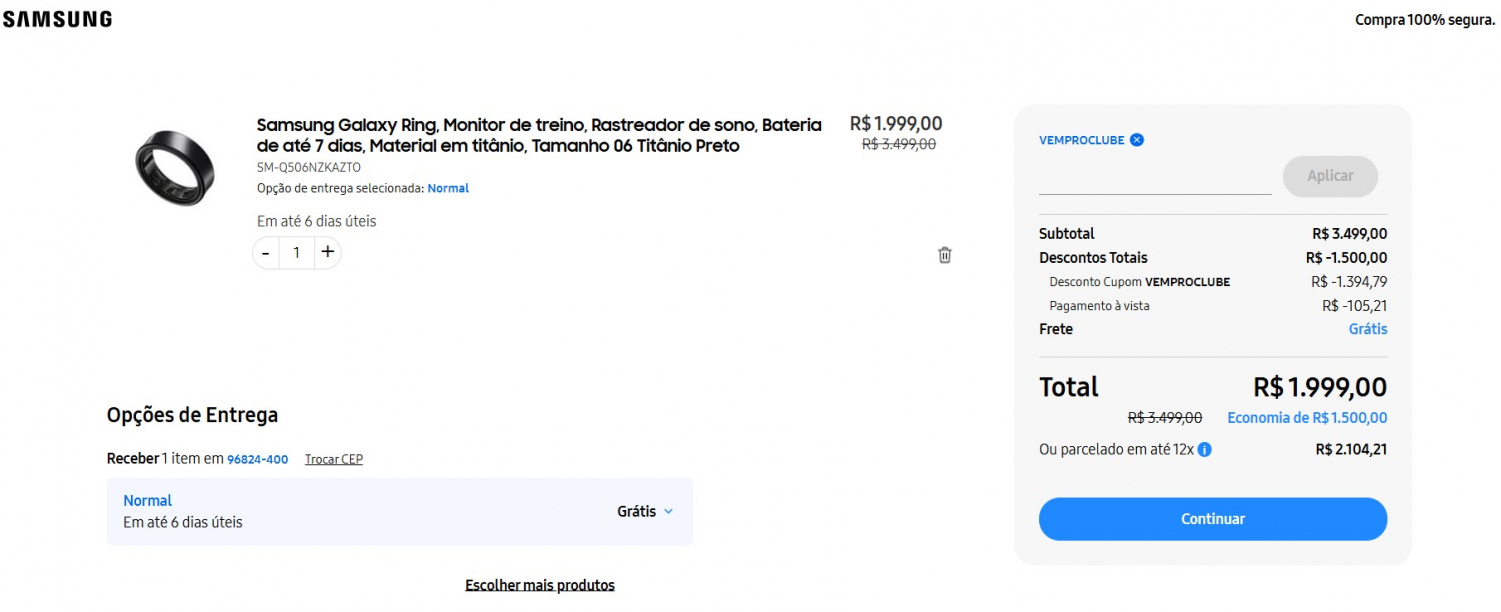Image resolution: width=1501 pixels, height=612 pixels.
Task: Click the Grátis shipping value in summary
Action: coord(1367,329)
